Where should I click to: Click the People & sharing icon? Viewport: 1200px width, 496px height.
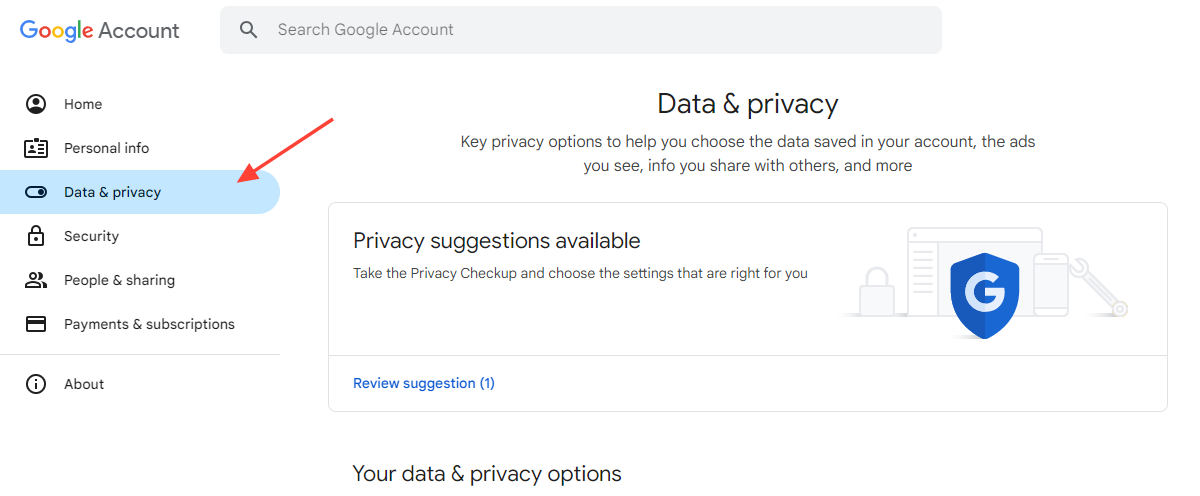point(36,280)
